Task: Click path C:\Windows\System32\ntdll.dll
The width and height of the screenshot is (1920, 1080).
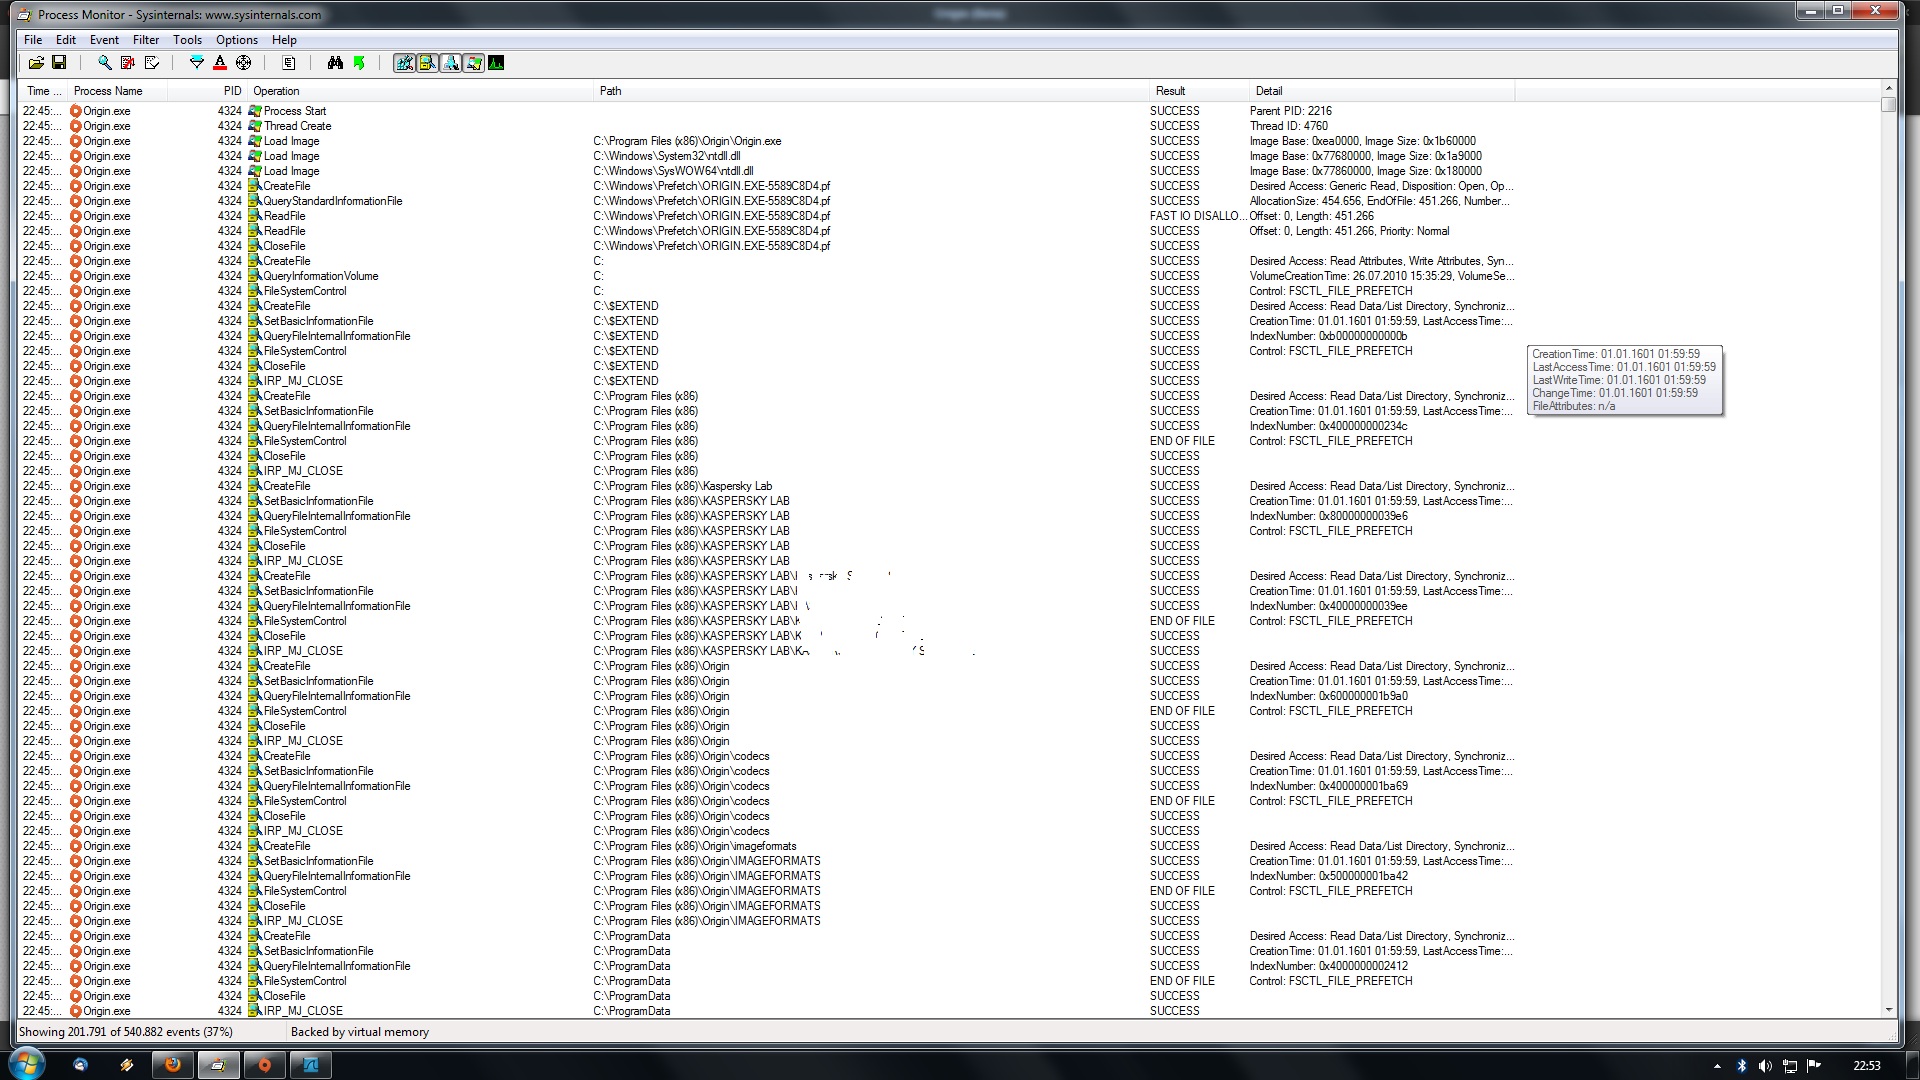Action: point(667,156)
